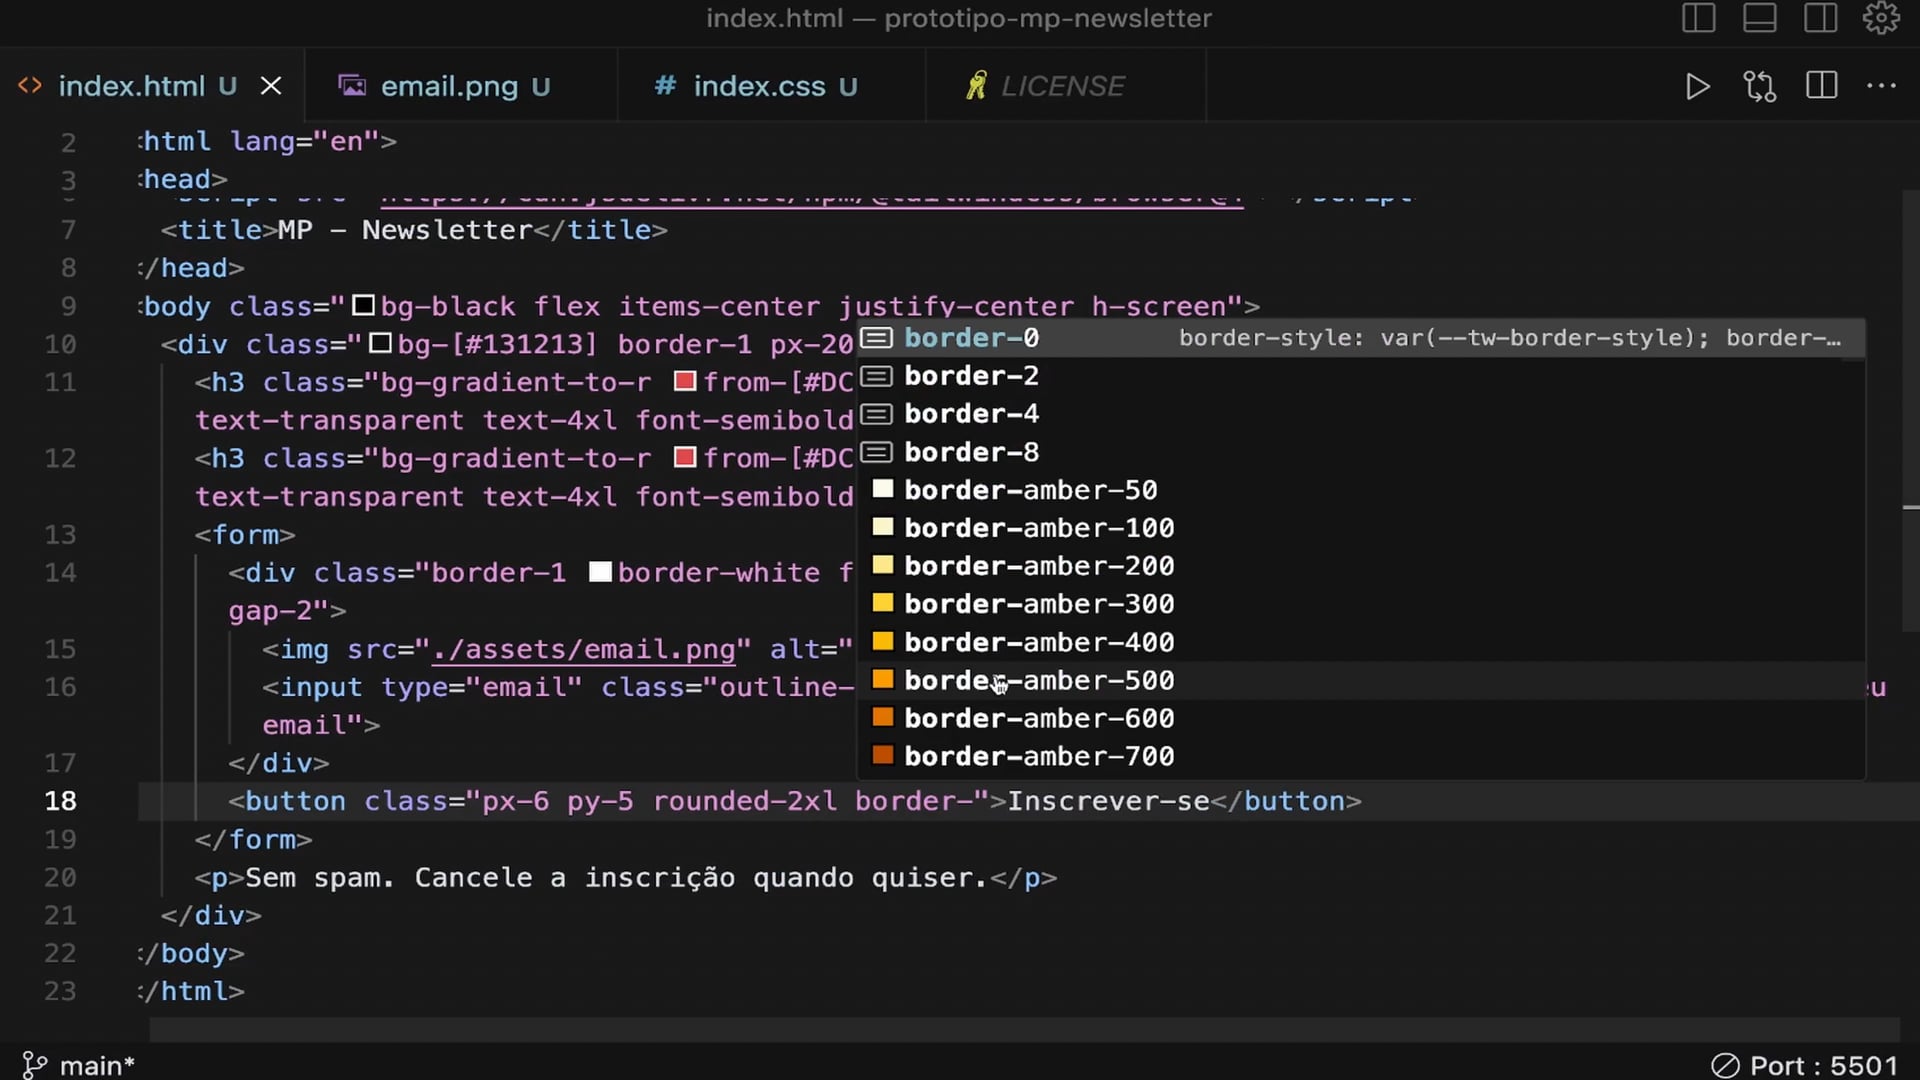Viewport: 1920px width, 1080px height.
Task: Click the bg-black color swatch on line 9
Action: pos(364,306)
